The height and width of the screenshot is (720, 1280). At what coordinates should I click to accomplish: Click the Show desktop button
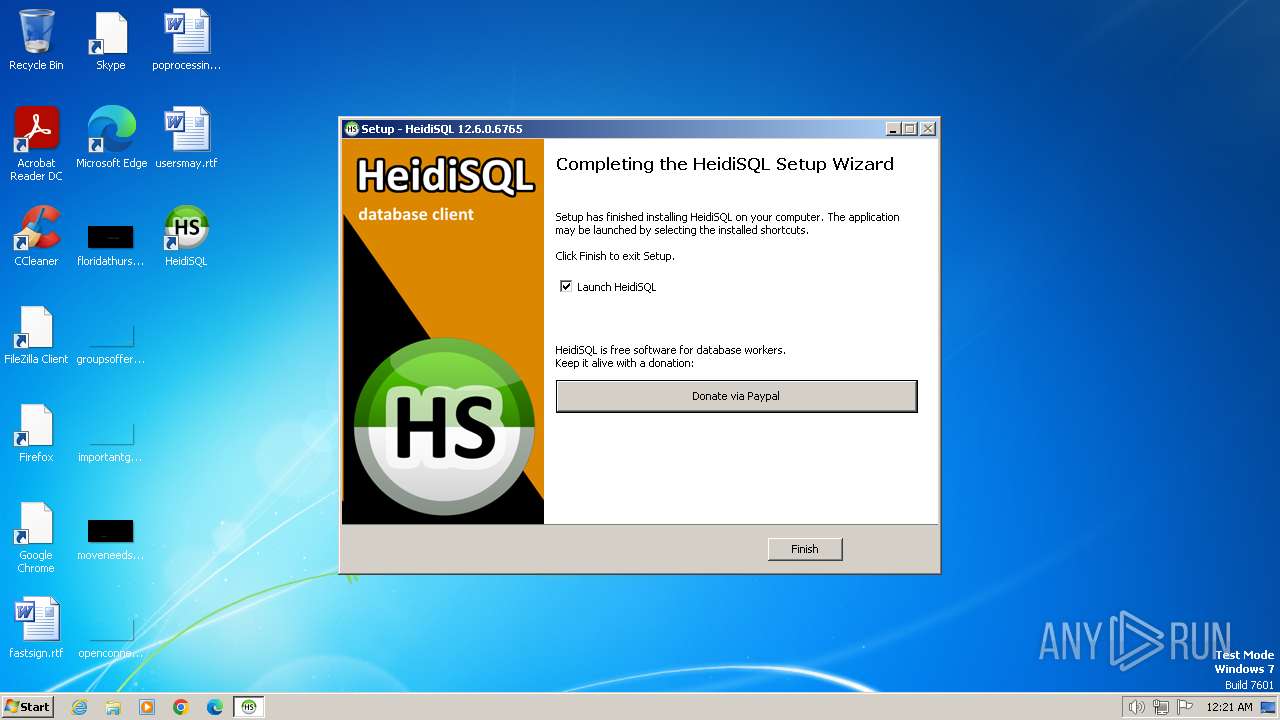(1269, 707)
